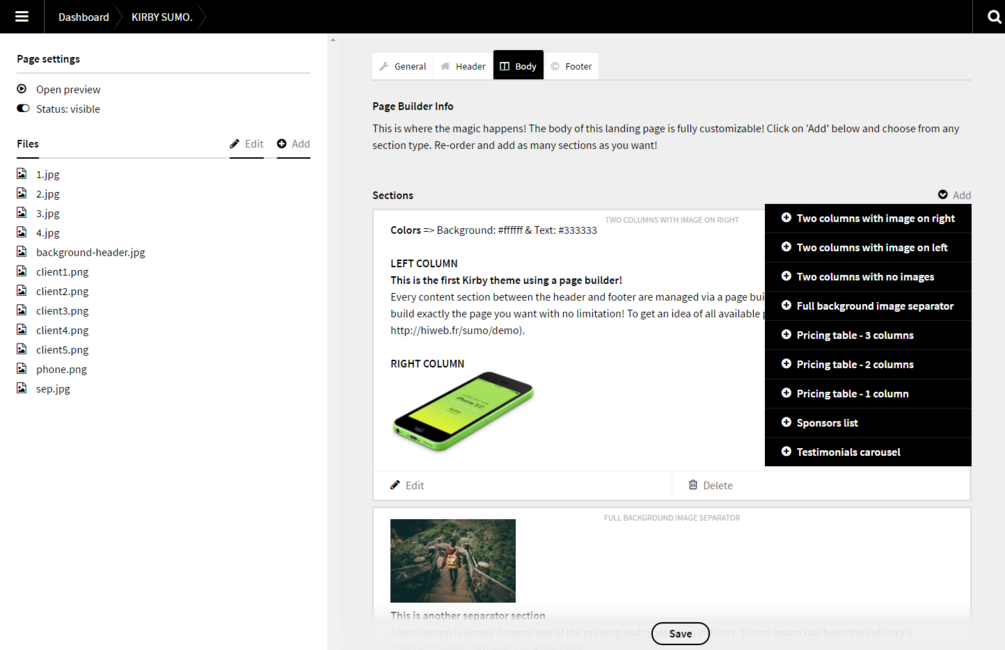Go to Dashboard breadcrumb
This screenshot has width=1005, height=650.
pos(83,17)
